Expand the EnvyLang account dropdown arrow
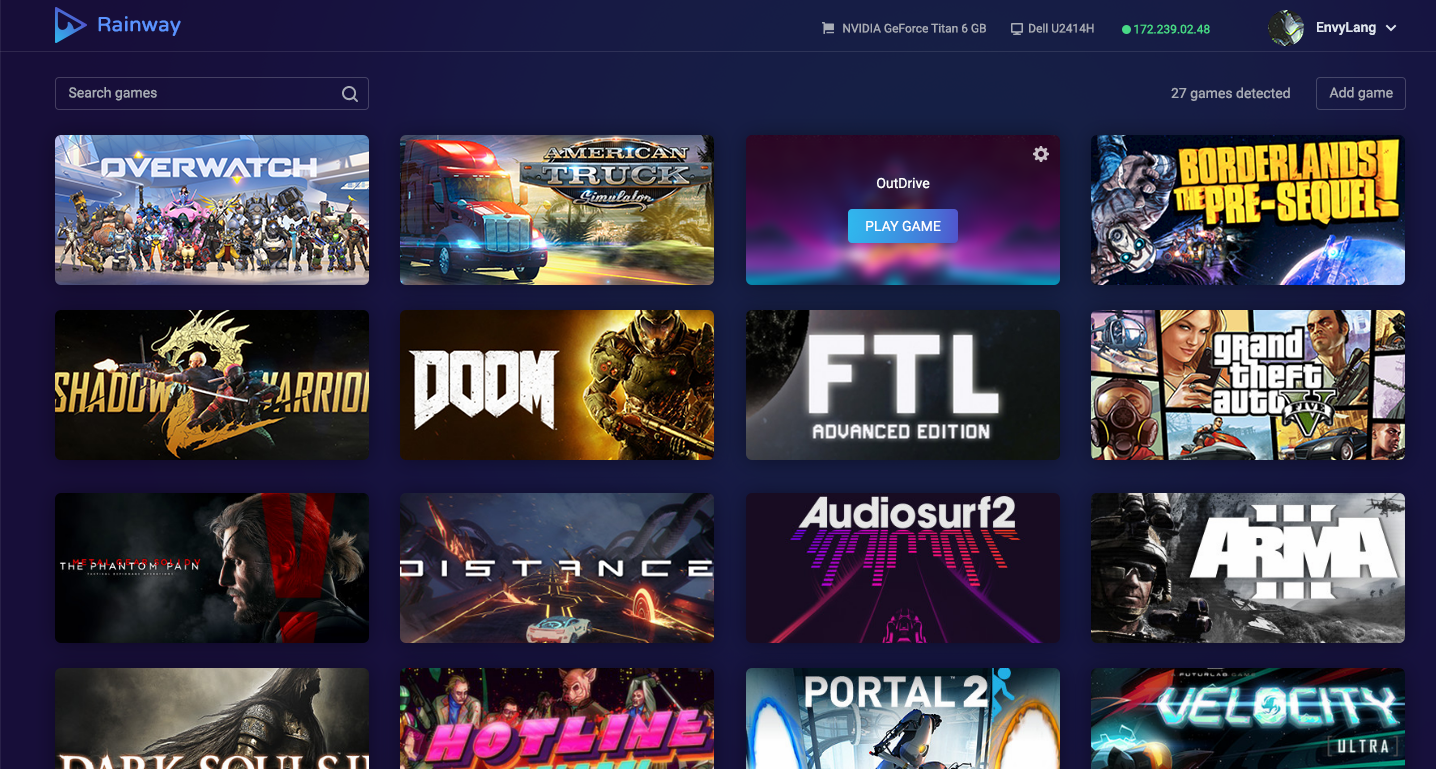Image resolution: width=1436 pixels, height=769 pixels. point(1391,28)
